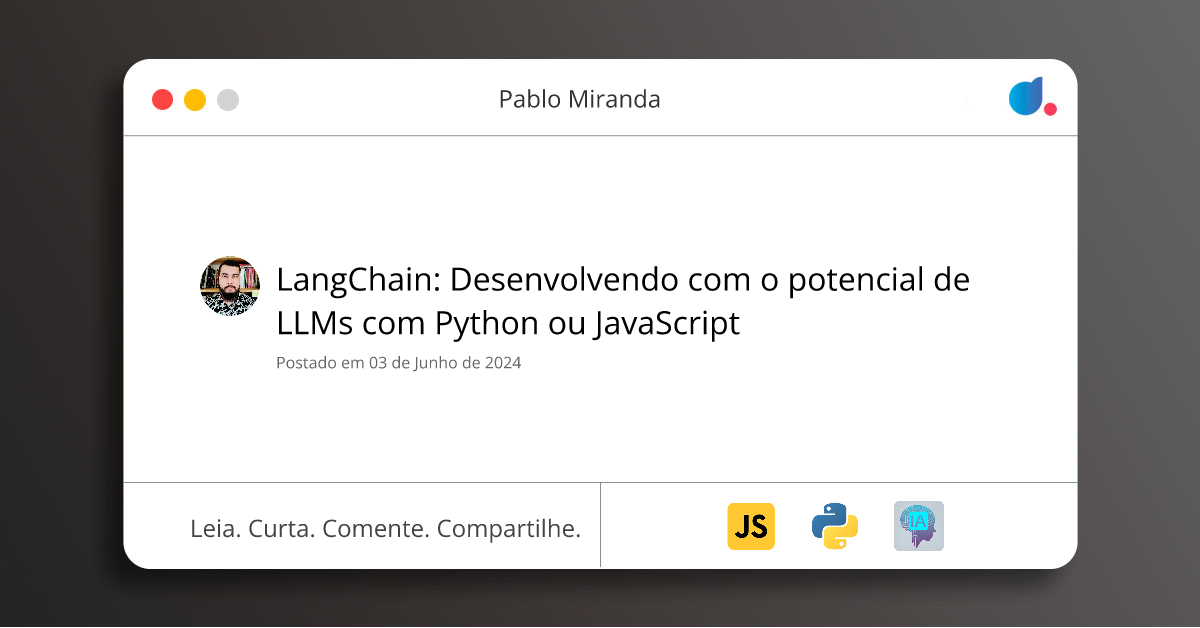Click the word LLMs in the headline
The image size is (1200, 628).
(315, 324)
